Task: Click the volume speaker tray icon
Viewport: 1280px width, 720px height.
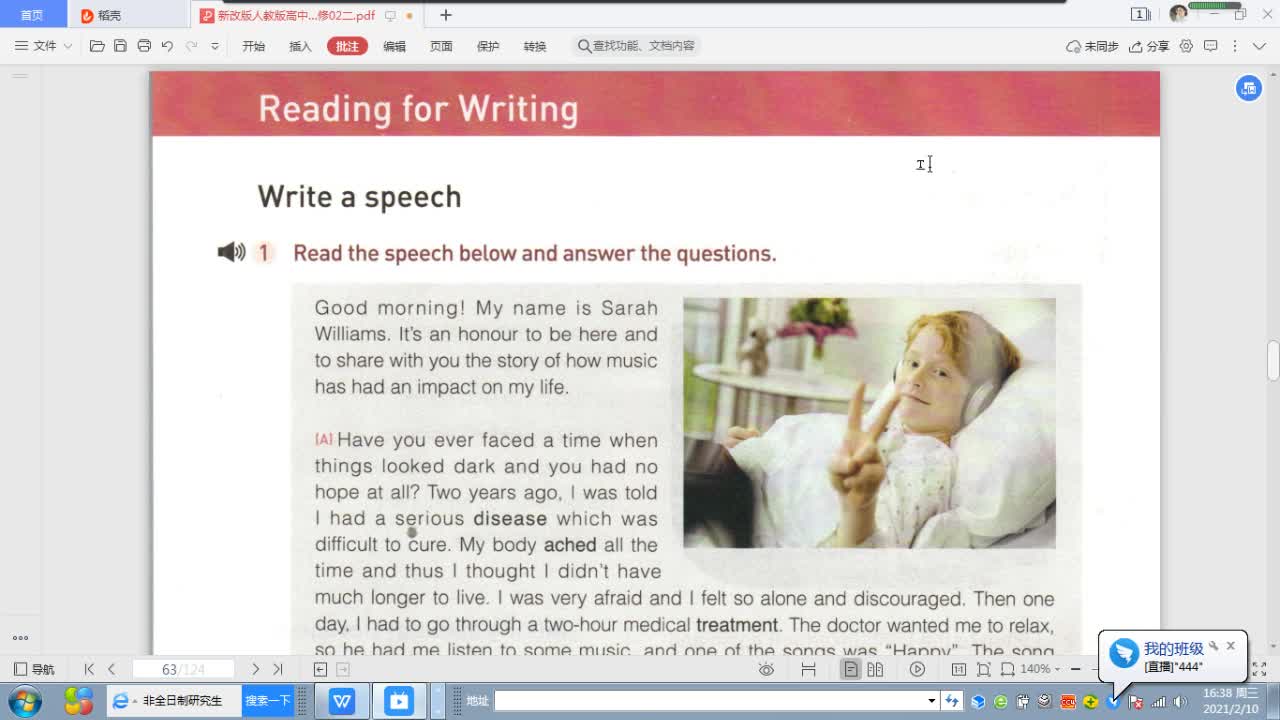Action: tap(1180, 701)
